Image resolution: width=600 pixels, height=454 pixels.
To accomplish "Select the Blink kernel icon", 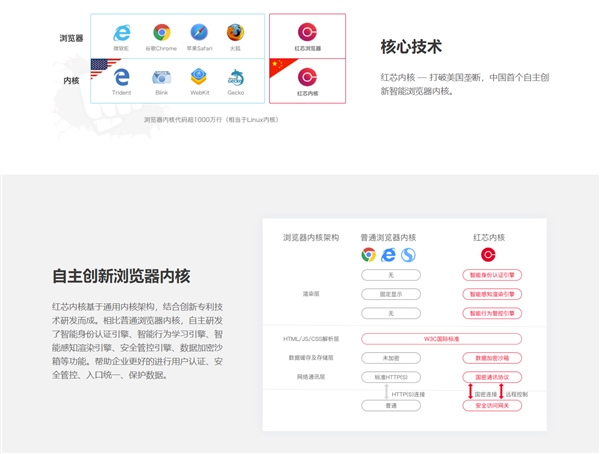I will (x=161, y=78).
